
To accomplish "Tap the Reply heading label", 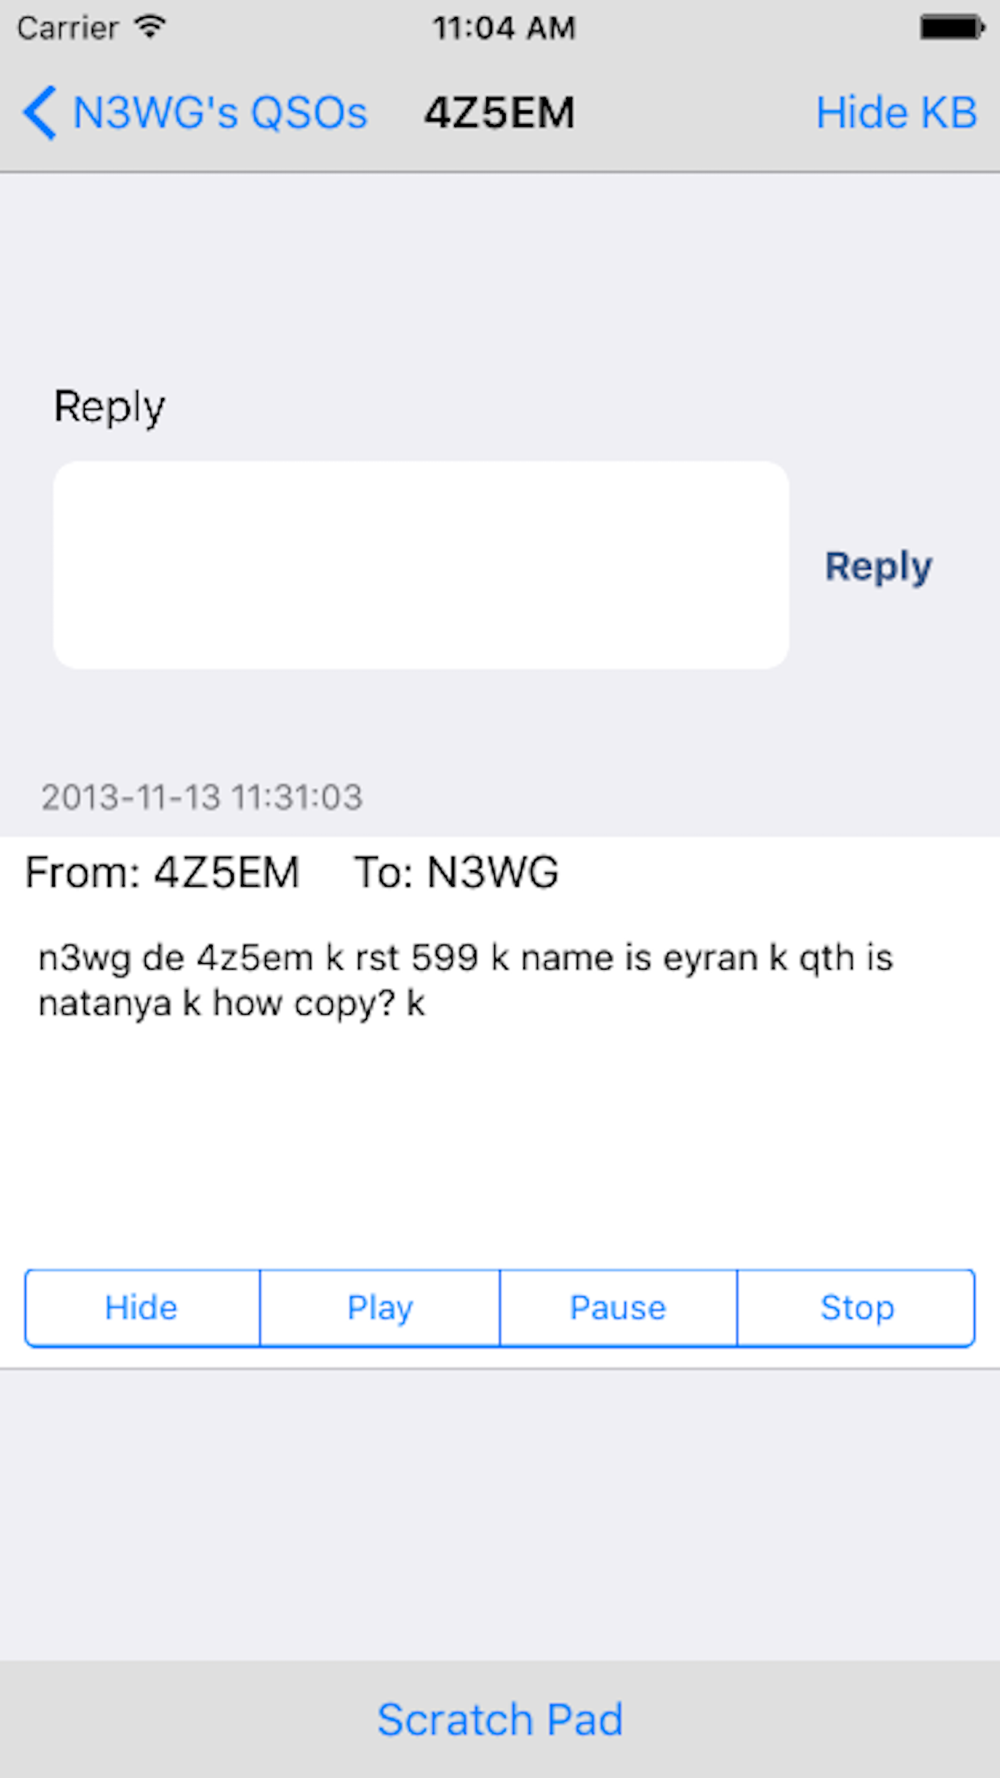I will point(109,407).
